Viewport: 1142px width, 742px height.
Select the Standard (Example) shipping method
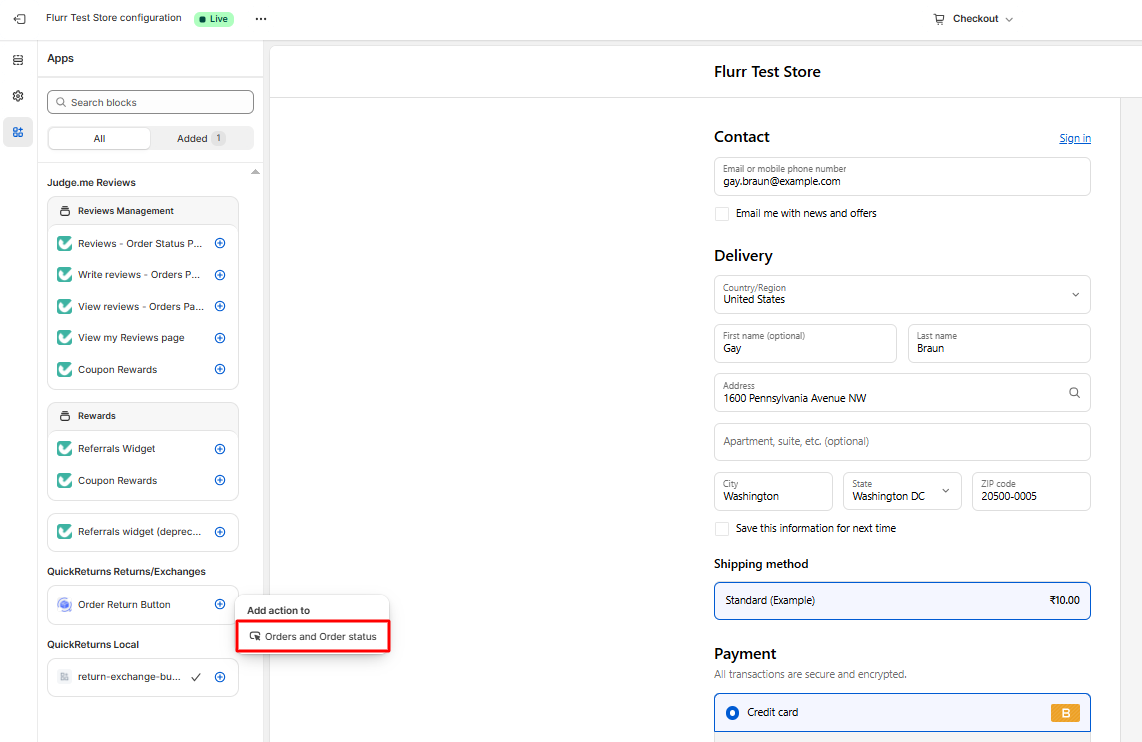[902, 601]
